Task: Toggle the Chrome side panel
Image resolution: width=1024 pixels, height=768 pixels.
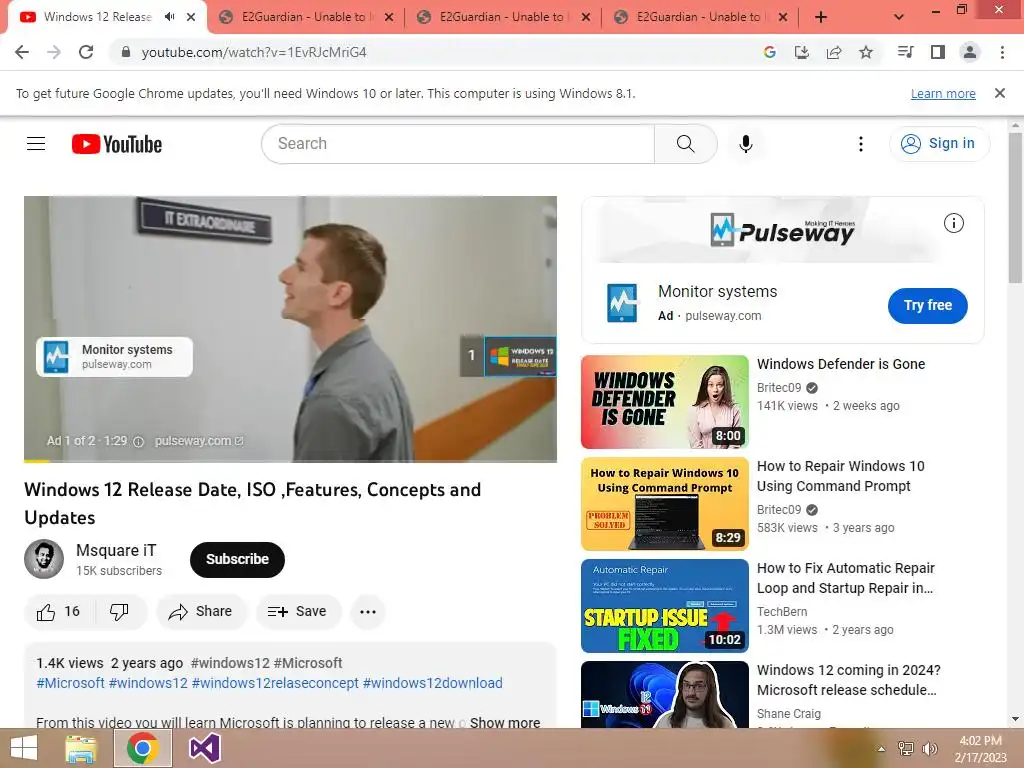Action: tap(938, 52)
